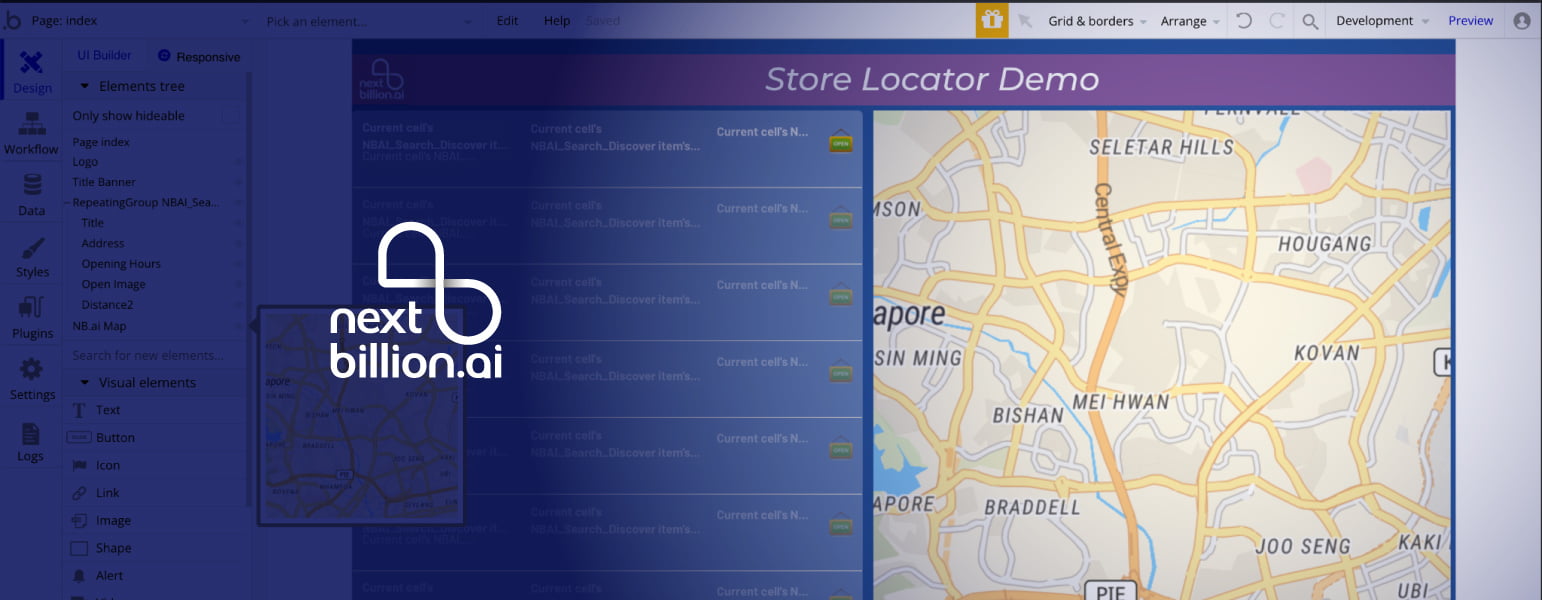
Task: Open the Data section
Action: click(x=32, y=195)
